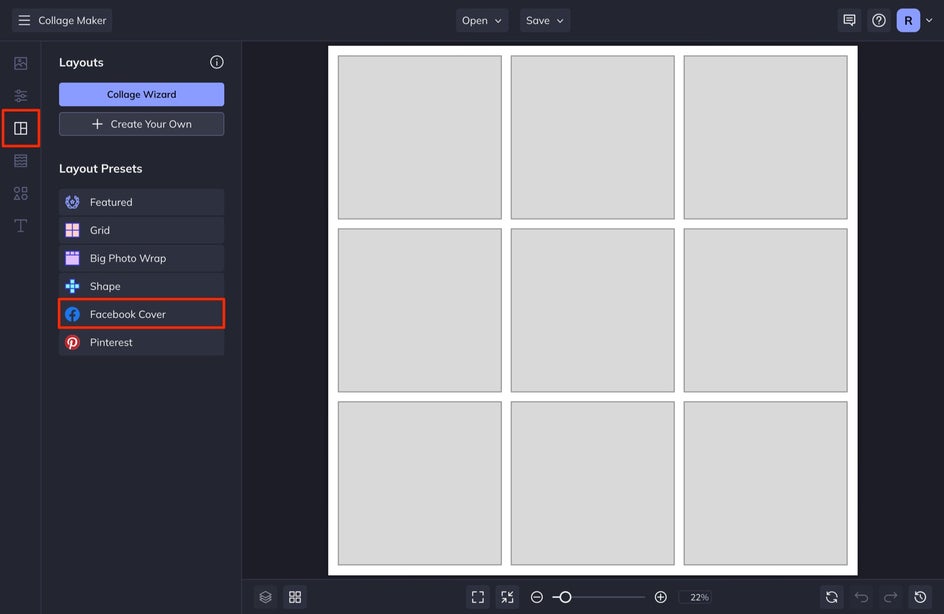The image size is (944, 614).
Task: Open the Patterns sidebar icon
Action: tap(20, 161)
